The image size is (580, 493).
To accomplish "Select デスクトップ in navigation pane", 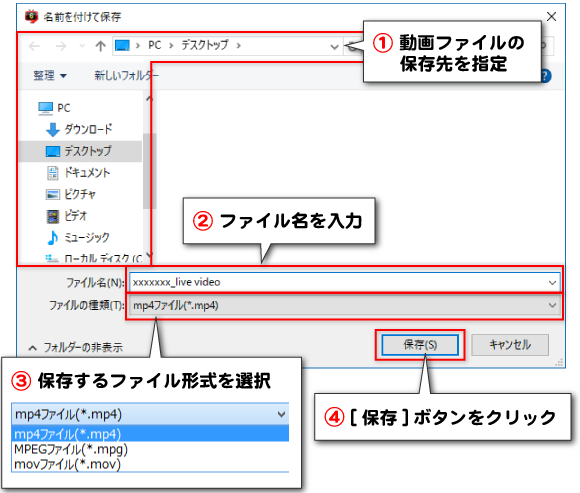I will click(x=78, y=151).
